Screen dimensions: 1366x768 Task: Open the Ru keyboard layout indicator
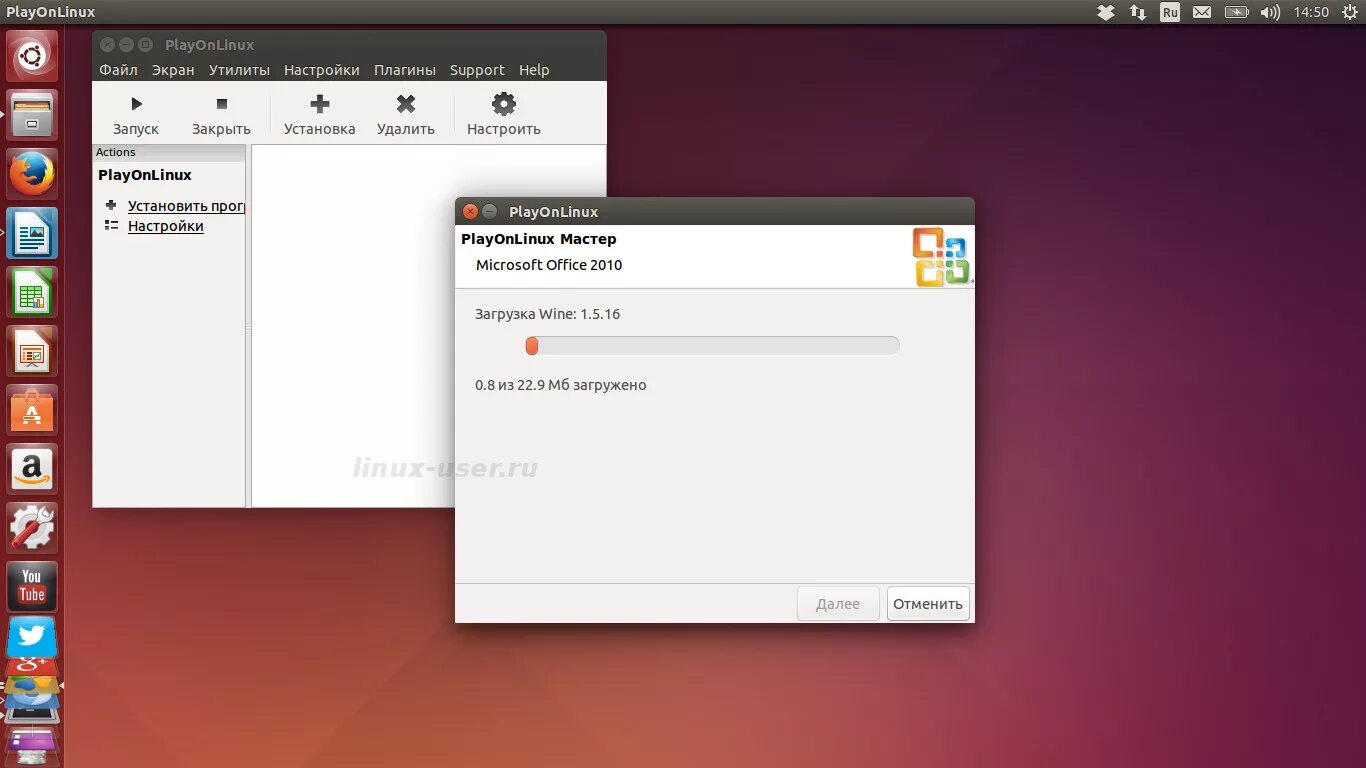tap(1170, 12)
